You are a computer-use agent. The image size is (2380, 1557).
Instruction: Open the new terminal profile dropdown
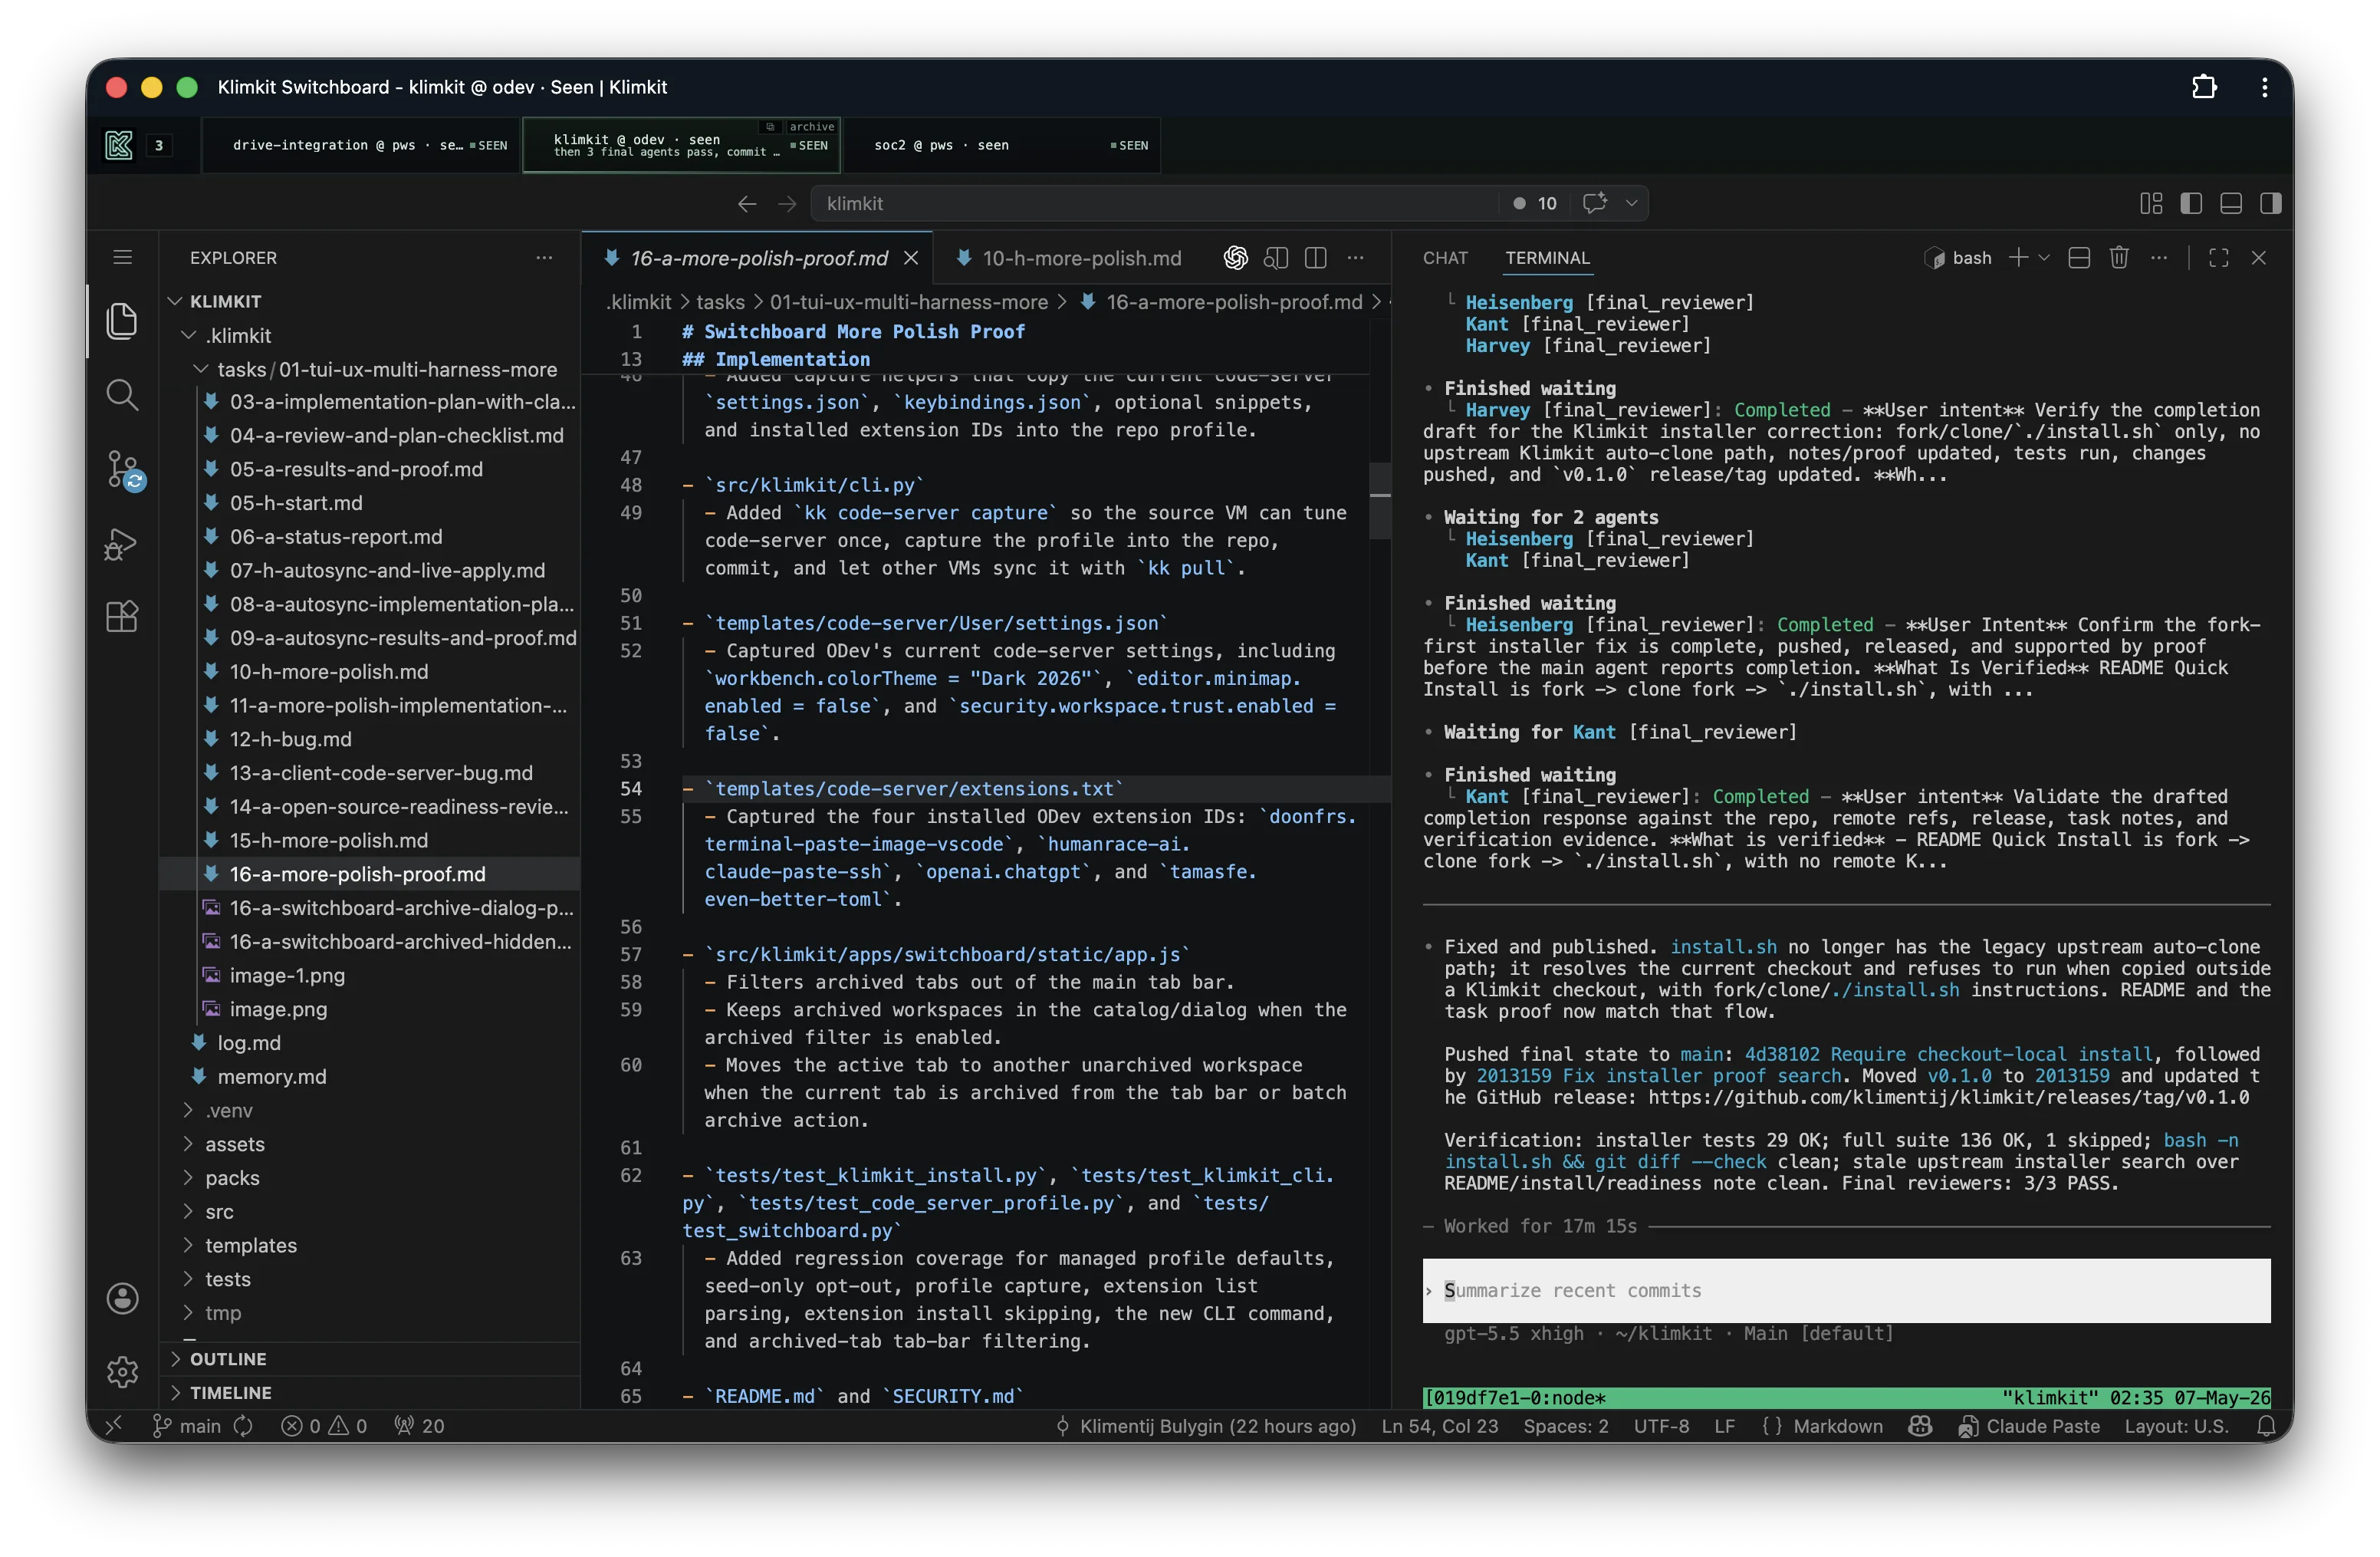pos(2044,258)
